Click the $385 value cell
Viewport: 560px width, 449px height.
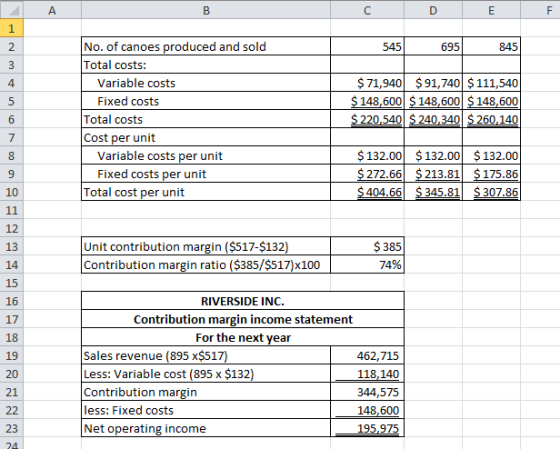tap(368, 246)
